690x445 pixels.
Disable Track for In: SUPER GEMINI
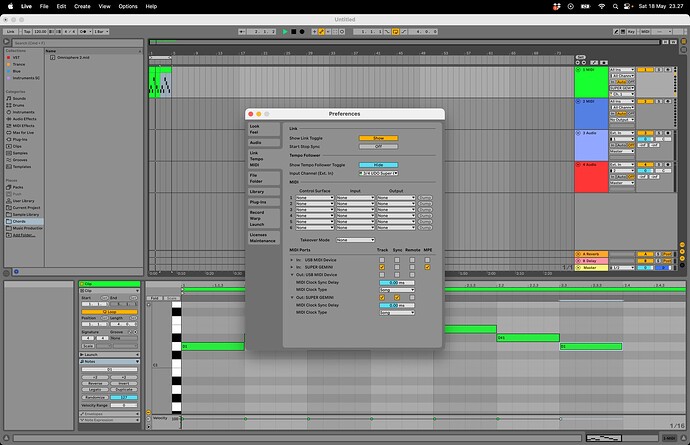tap(382, 267)
